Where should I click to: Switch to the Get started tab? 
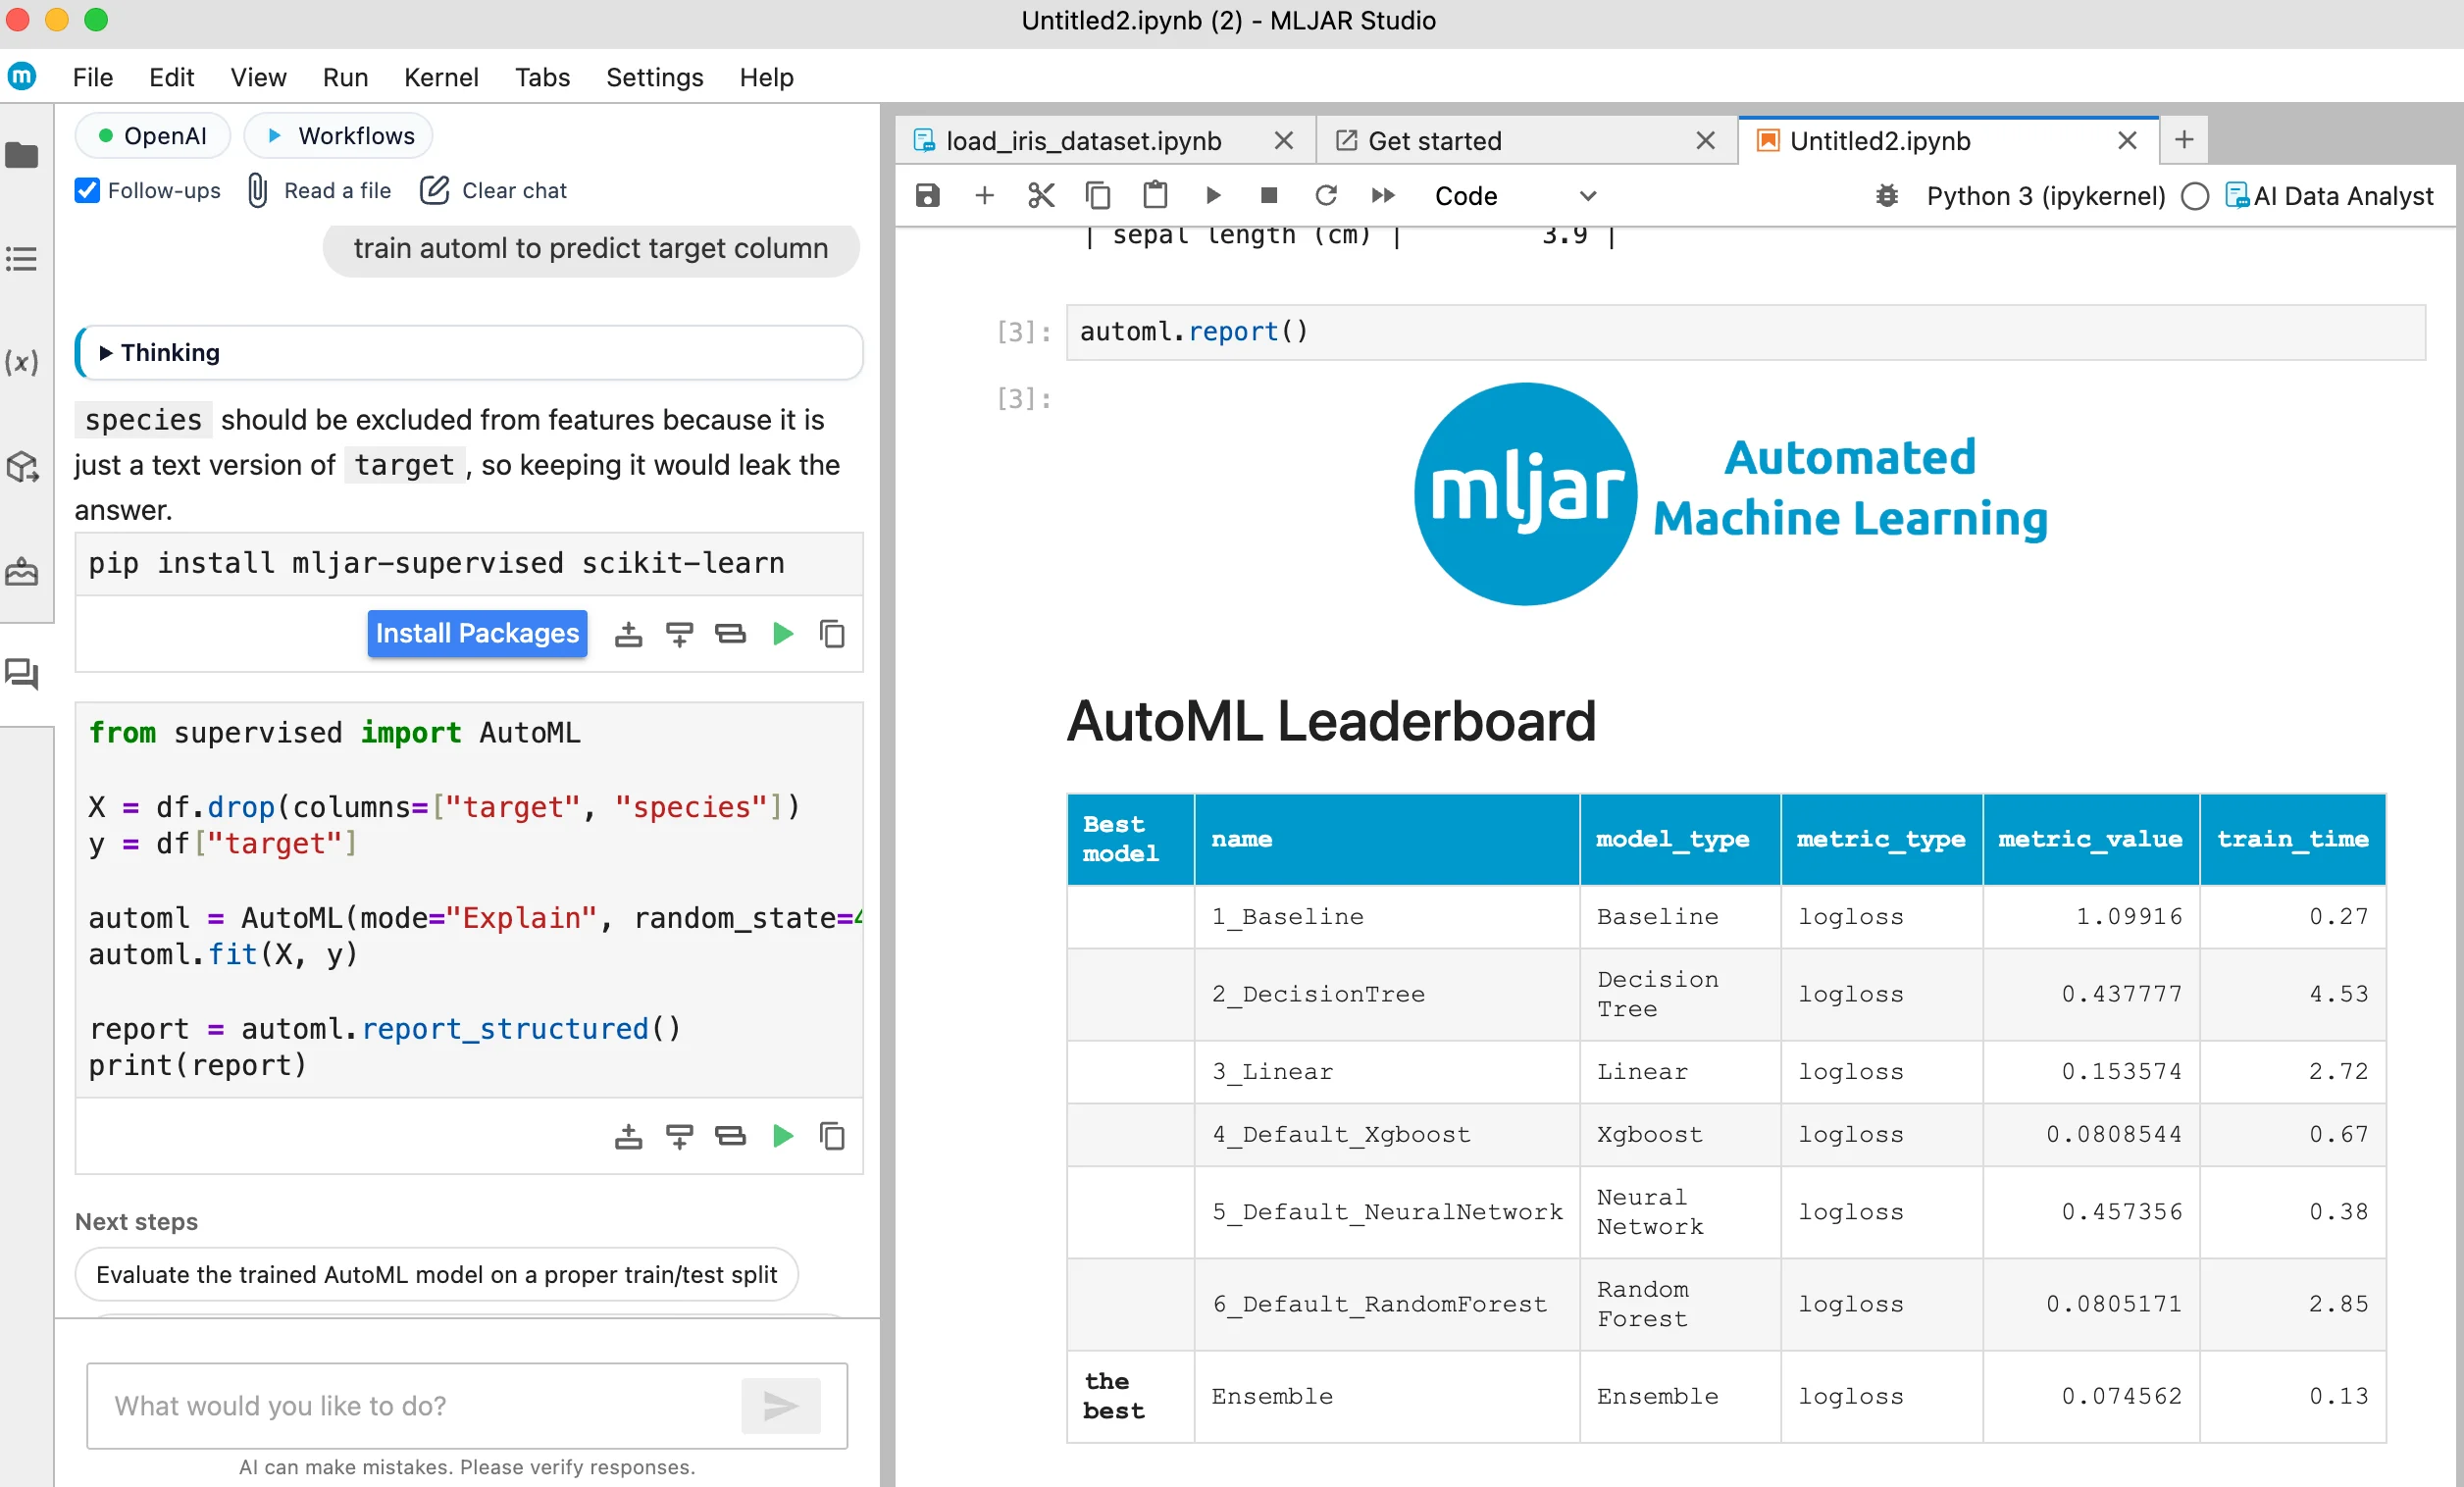coord(1434,141)
